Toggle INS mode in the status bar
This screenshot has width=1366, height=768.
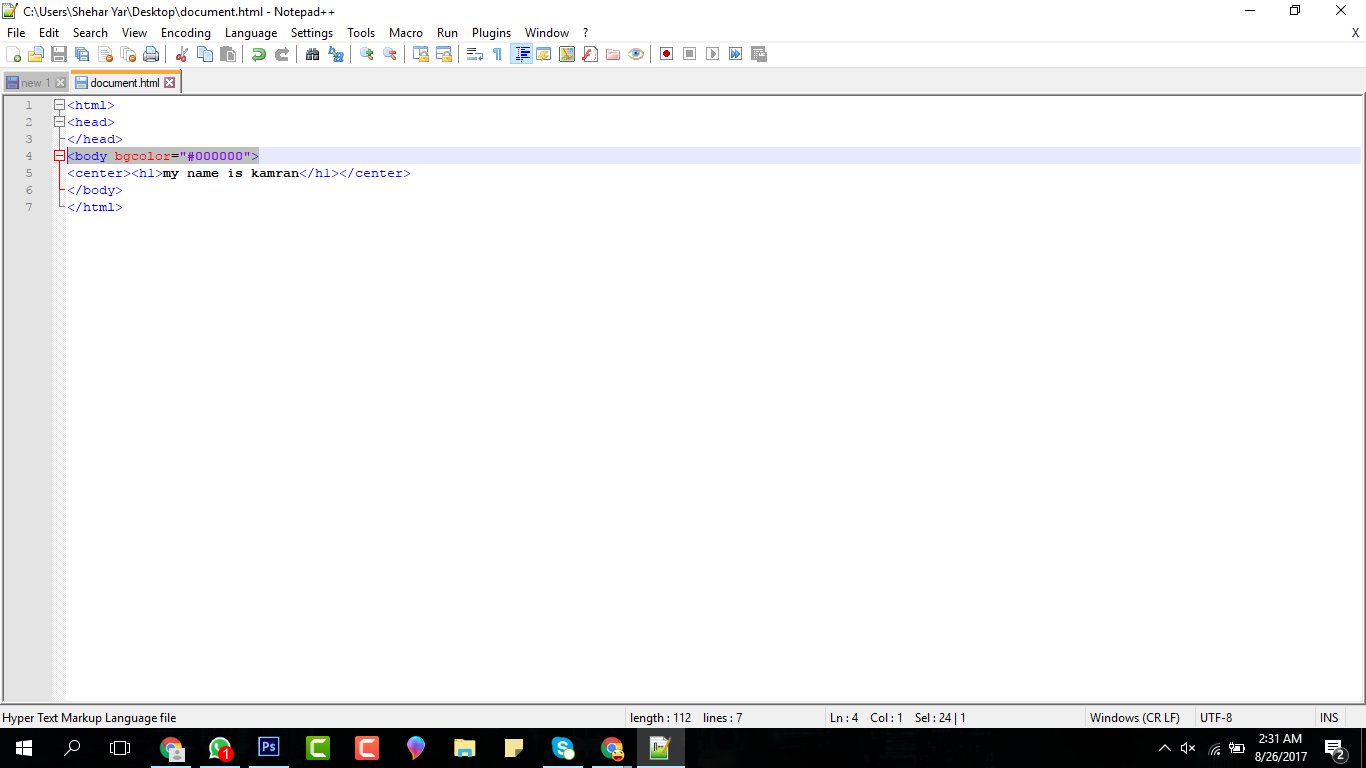tap(1329, 718)
